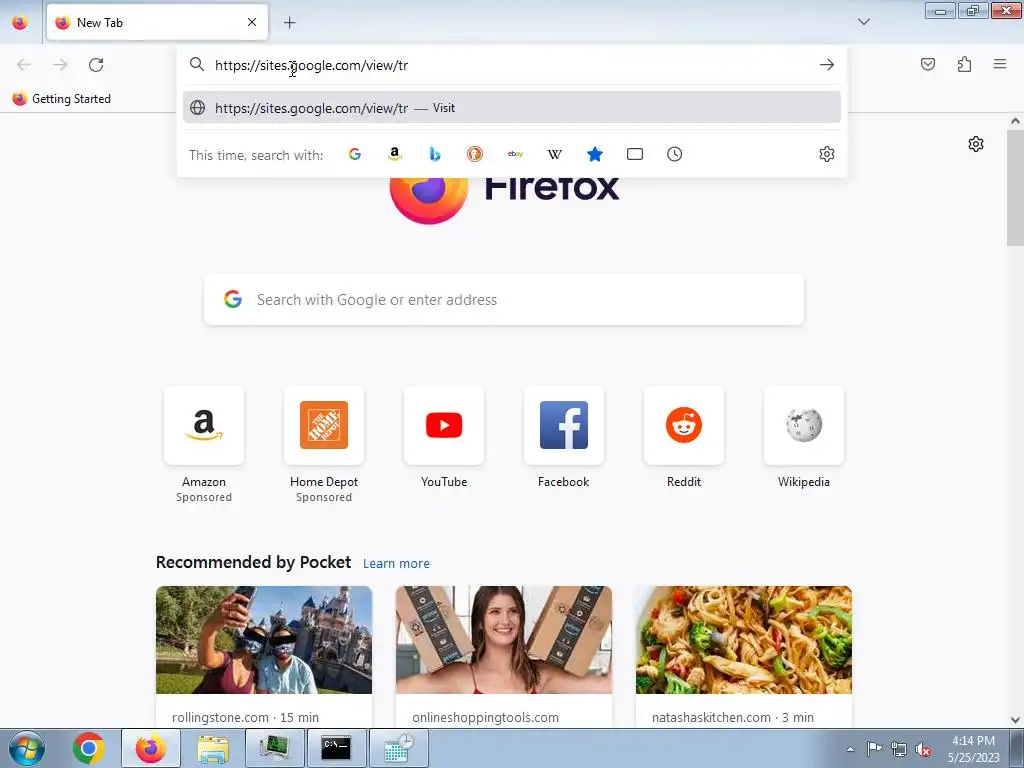This screenshot has width=1024, height=768.
Task: Click Learn more Pocket link
Action: [396, 564]
